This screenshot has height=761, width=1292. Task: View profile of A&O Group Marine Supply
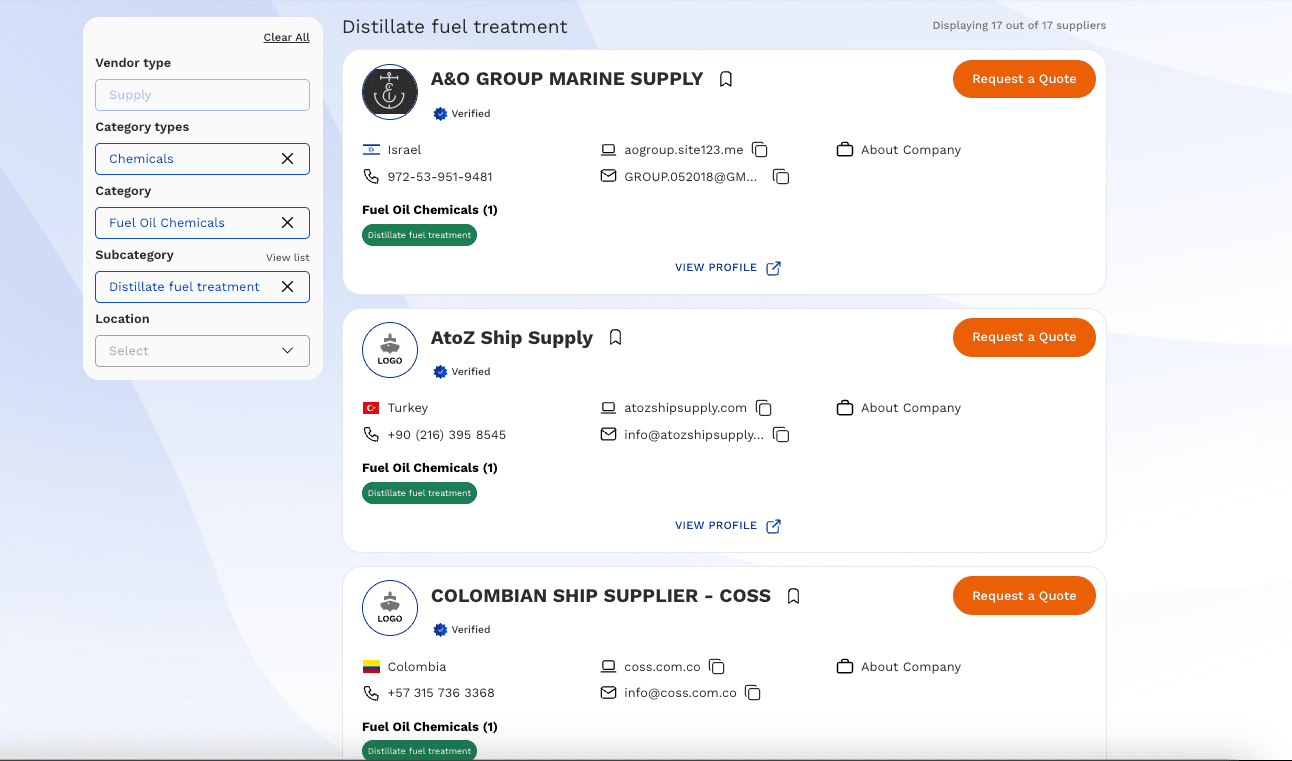pos(727,268)
